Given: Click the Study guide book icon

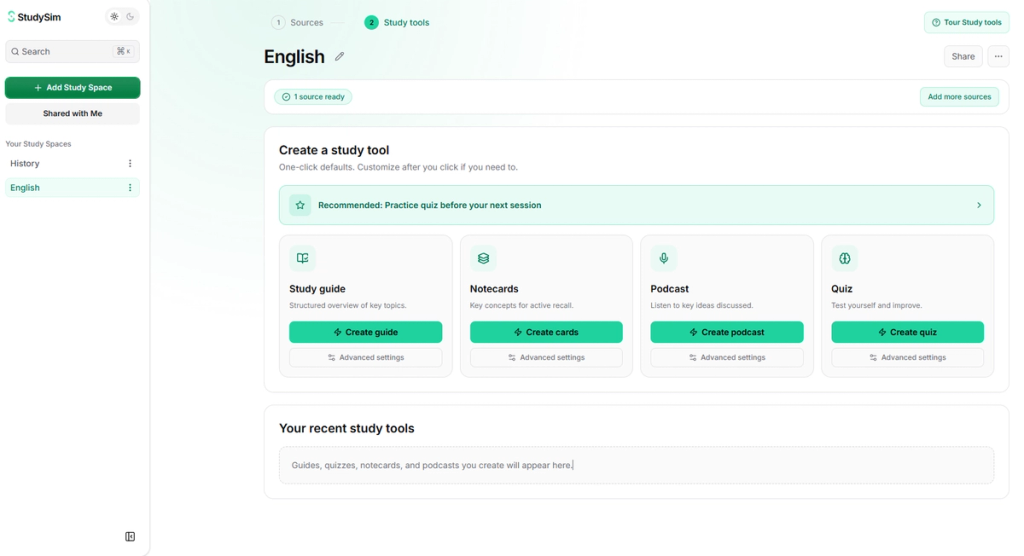Looking at the screenshot, I should point(302,258).
